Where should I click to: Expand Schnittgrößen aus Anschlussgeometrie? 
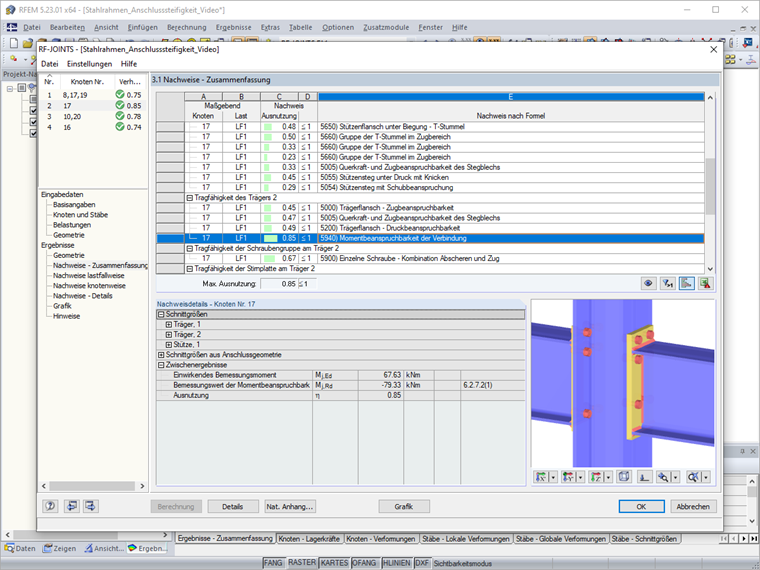(x=161, y=355)
